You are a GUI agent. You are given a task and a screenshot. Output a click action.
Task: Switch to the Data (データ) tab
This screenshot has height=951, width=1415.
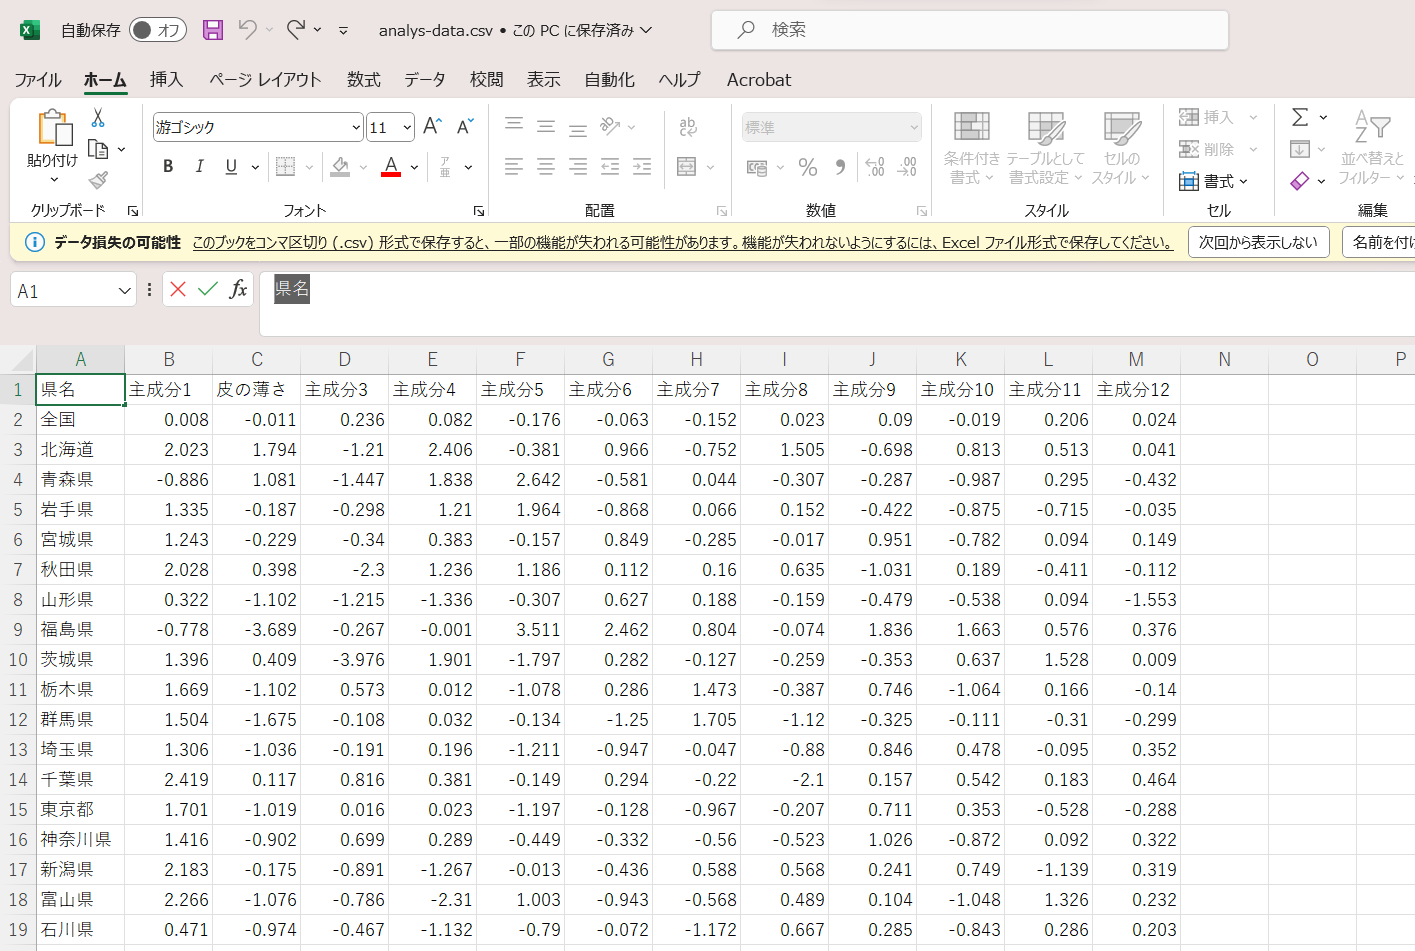pyautogui.click(x=425, y=79)
